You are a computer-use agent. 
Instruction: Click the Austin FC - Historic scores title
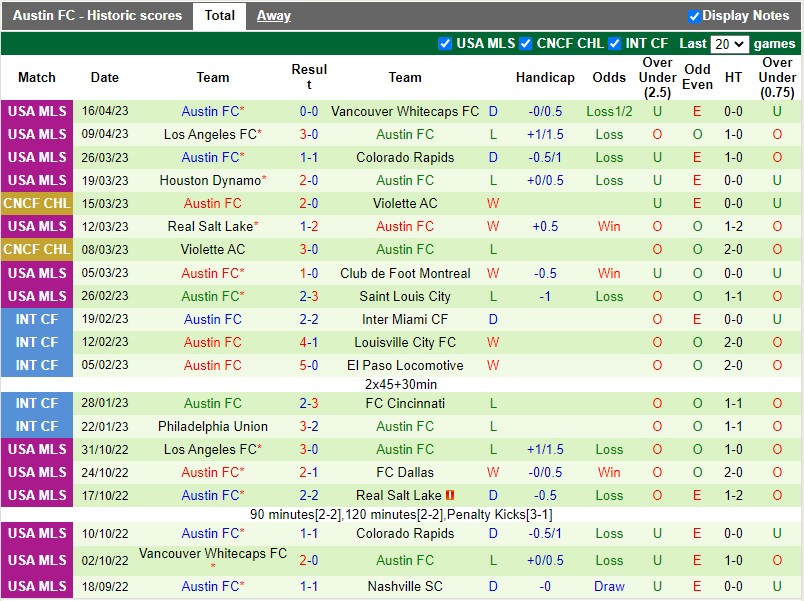click(x=97, y=16)
